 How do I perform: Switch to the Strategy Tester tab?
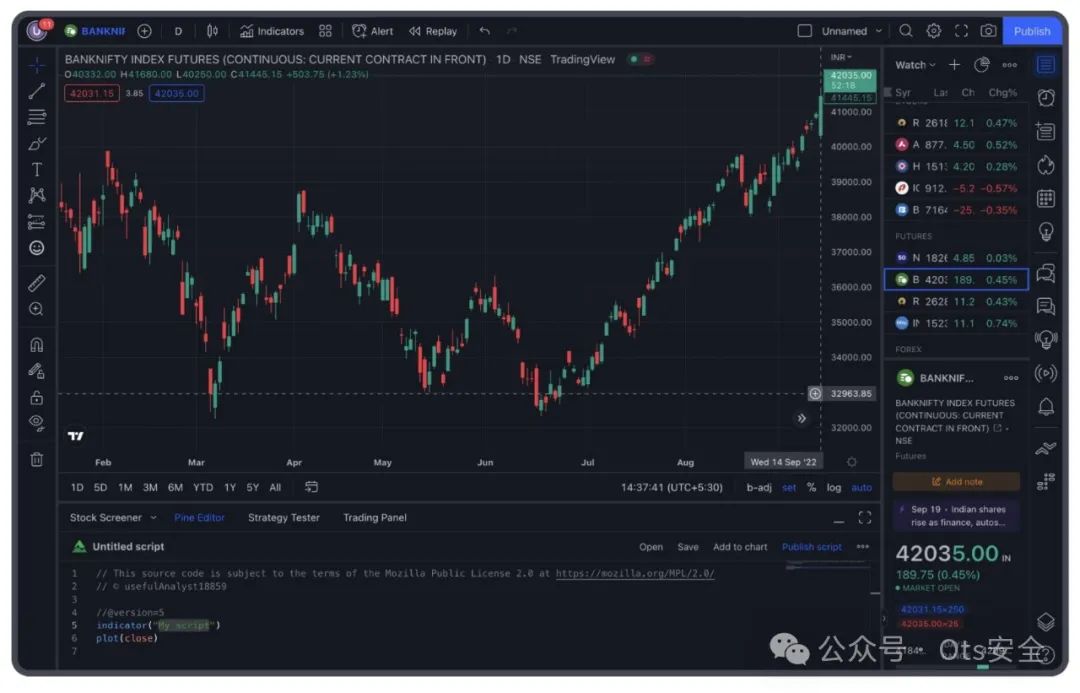pyautogui.click(x=284, y=518)
